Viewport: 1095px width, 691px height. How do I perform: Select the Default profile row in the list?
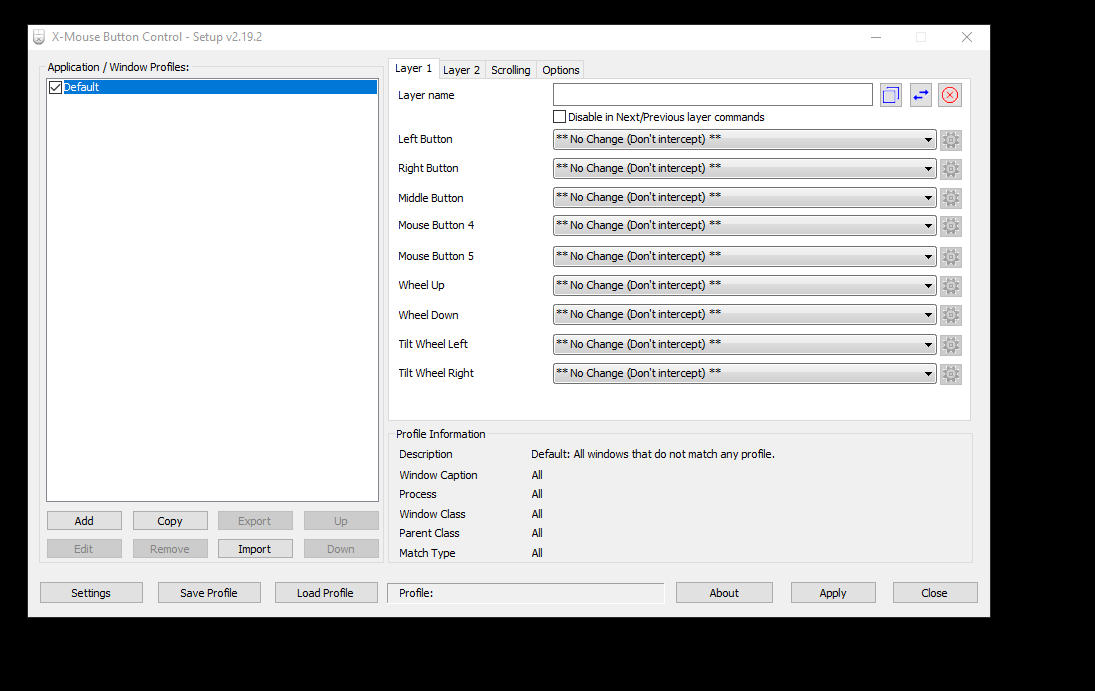click(x=212, y=87)
